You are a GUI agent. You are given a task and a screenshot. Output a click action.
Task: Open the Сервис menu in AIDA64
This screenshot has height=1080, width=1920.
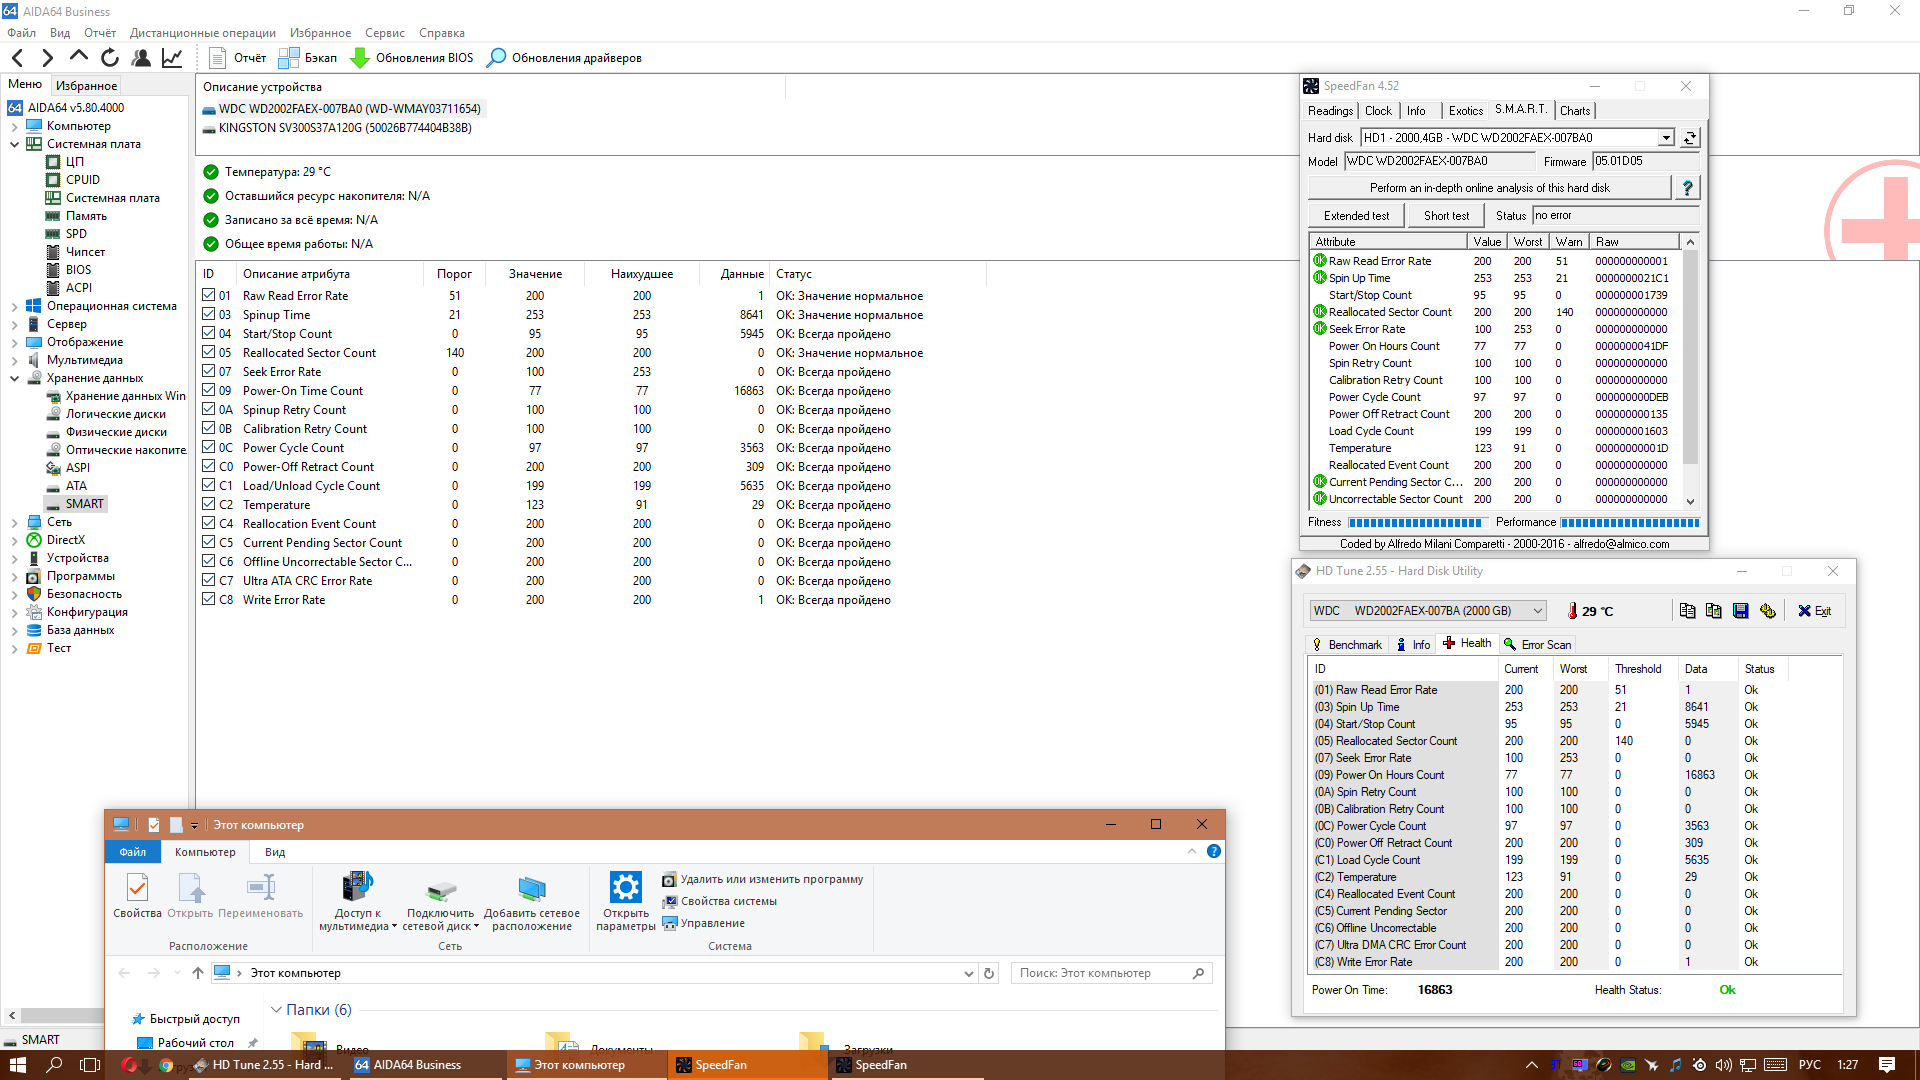point(384,33)
